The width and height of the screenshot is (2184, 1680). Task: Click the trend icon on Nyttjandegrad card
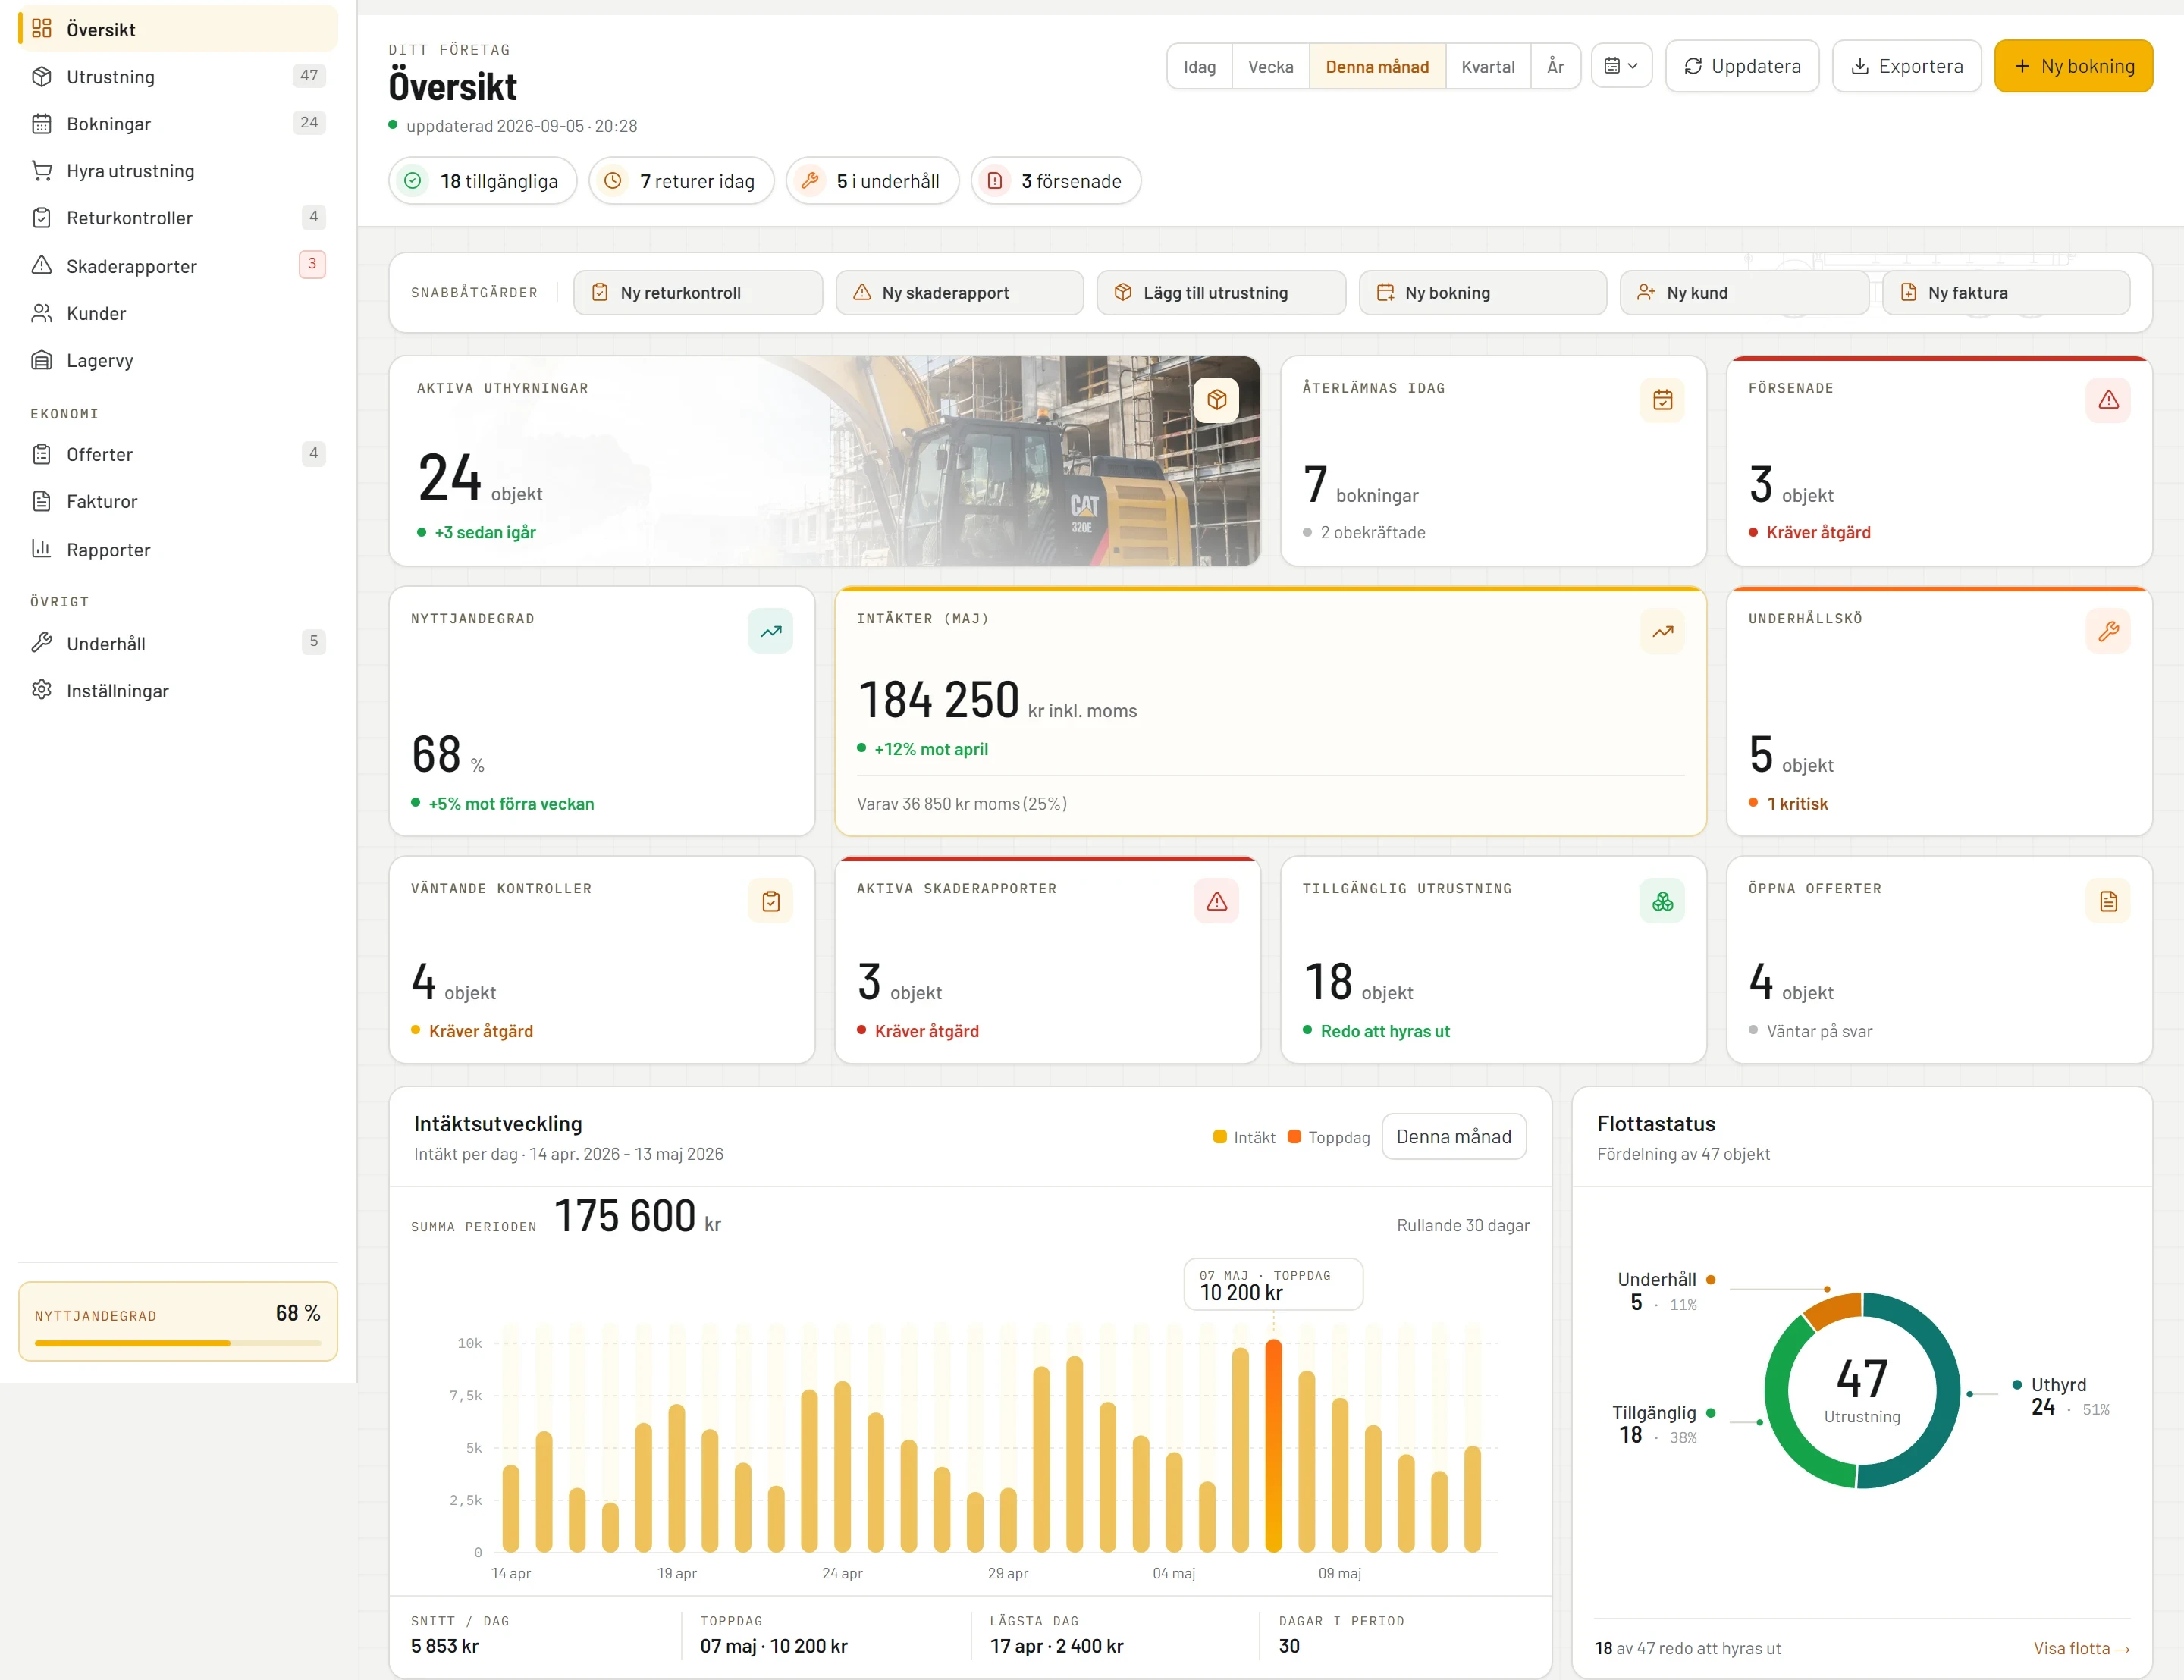tap(770, 631)
